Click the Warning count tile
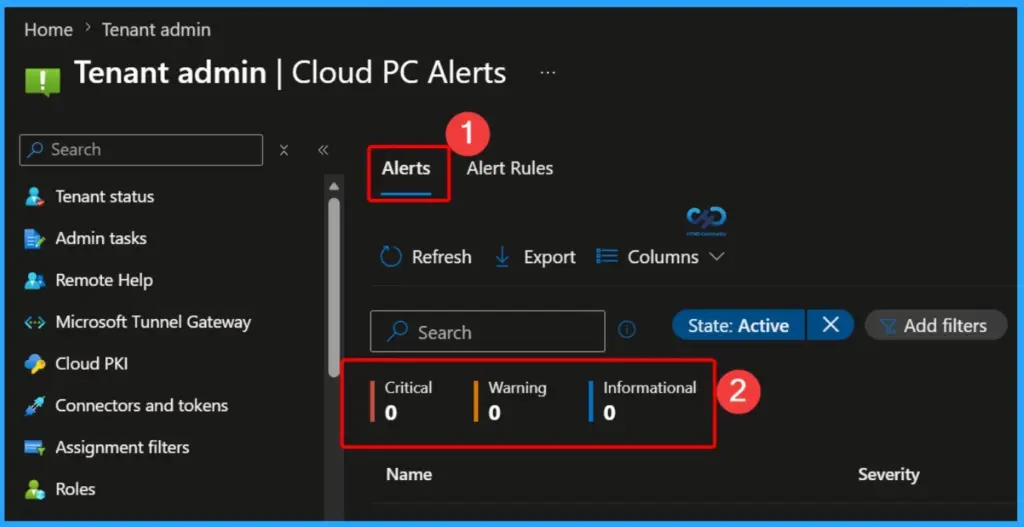1024x527 pixels. point(510,401)
